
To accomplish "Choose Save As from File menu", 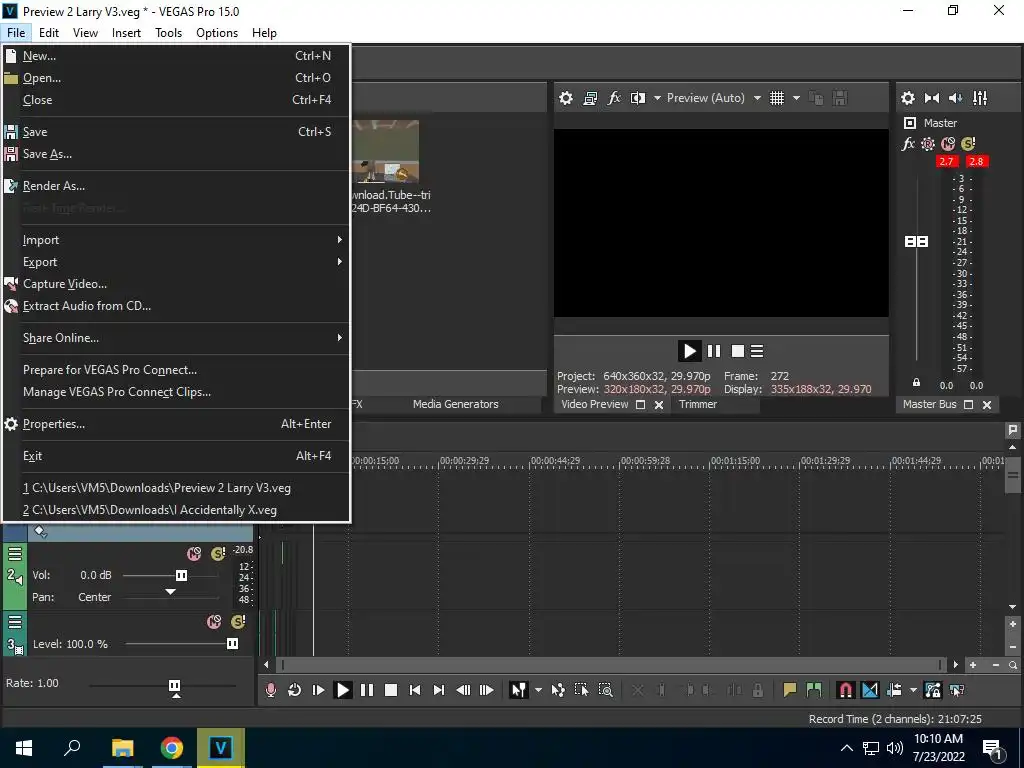I will [x=176, y=154].
